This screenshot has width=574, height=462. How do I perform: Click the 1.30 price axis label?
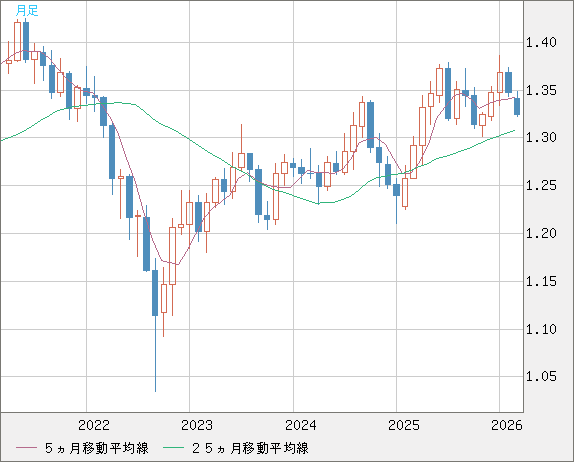541,138
